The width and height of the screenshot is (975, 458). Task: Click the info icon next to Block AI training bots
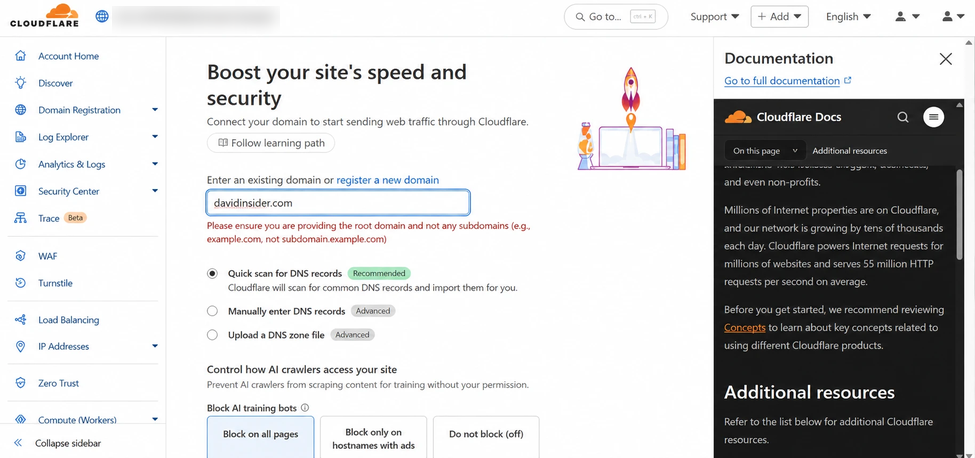pos(305,408)
